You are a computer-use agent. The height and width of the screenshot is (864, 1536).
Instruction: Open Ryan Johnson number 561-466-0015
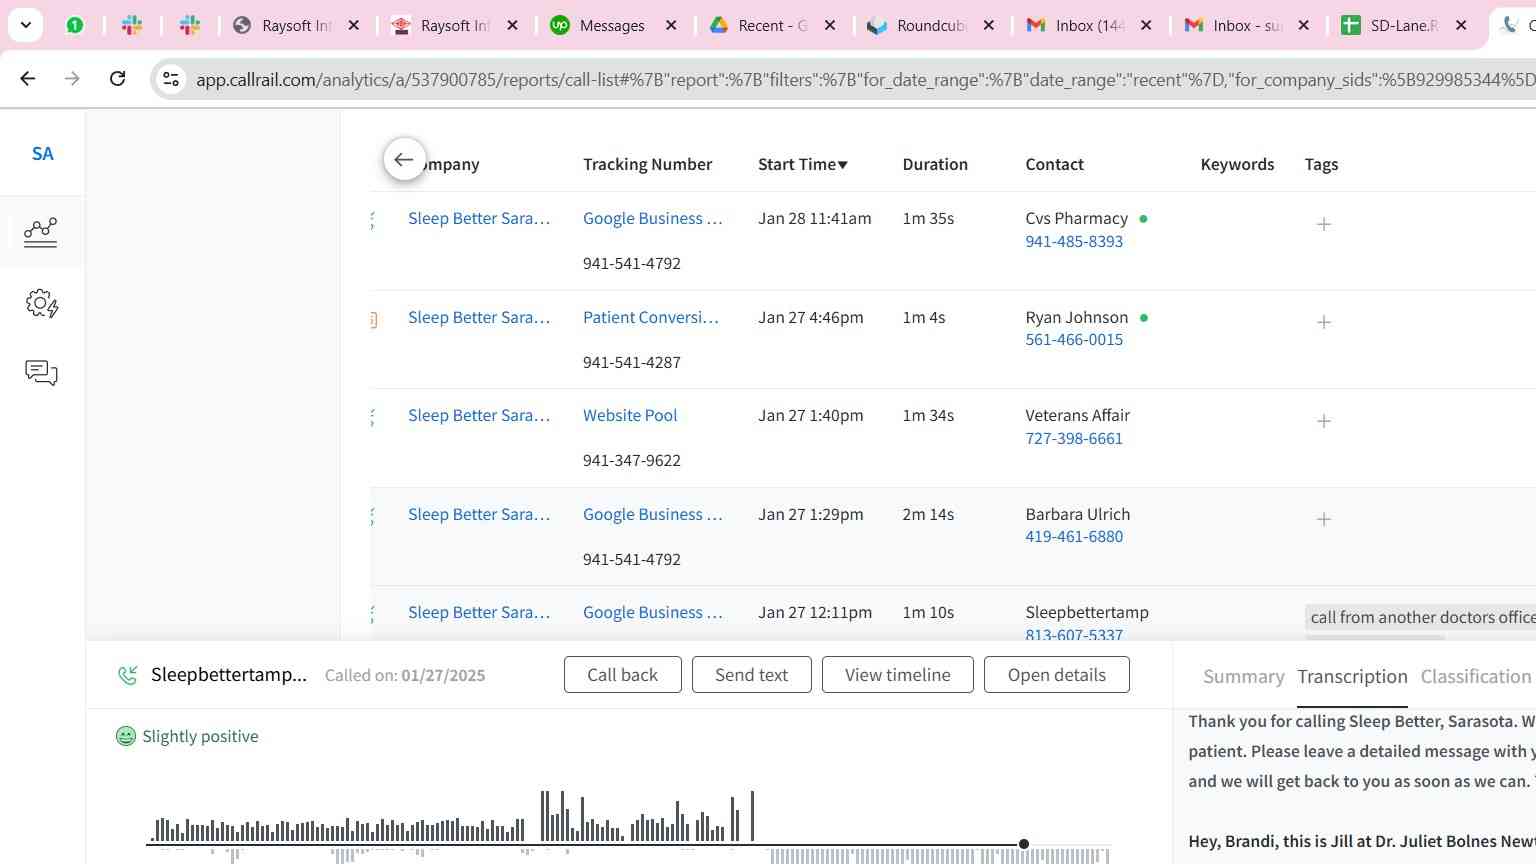[1074, 339]
